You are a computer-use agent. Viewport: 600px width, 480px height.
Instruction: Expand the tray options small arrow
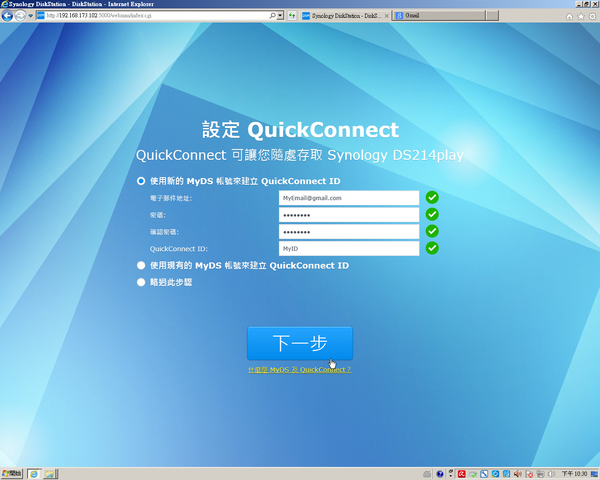coord(451,474)
